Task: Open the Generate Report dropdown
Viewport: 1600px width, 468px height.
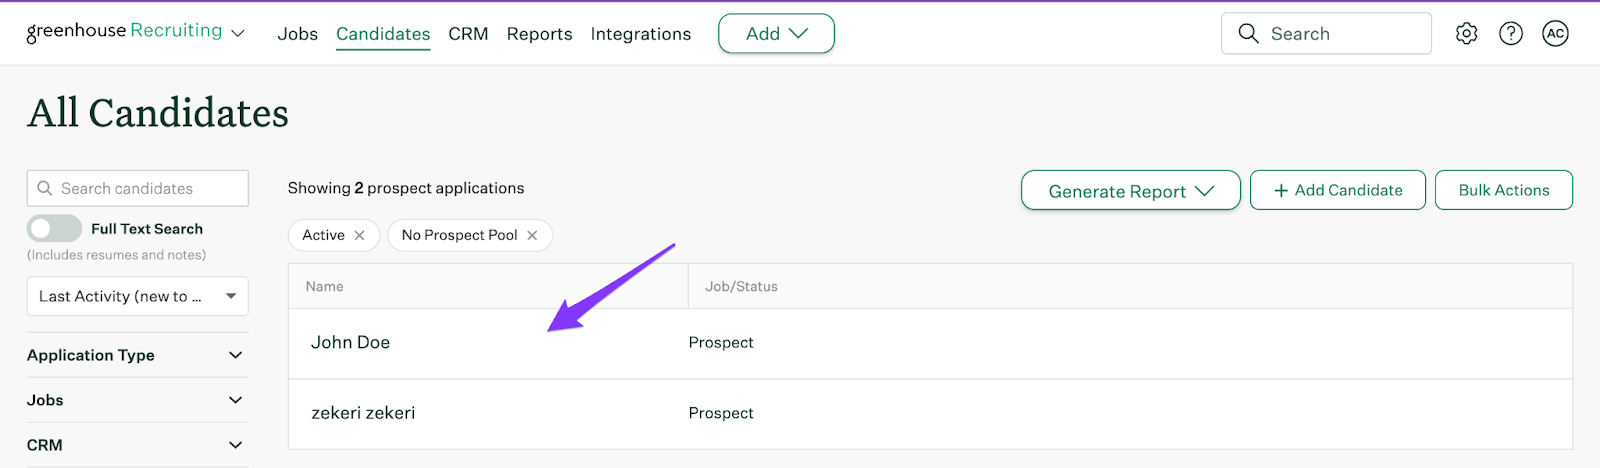Action: click(x=1130, y=191)
